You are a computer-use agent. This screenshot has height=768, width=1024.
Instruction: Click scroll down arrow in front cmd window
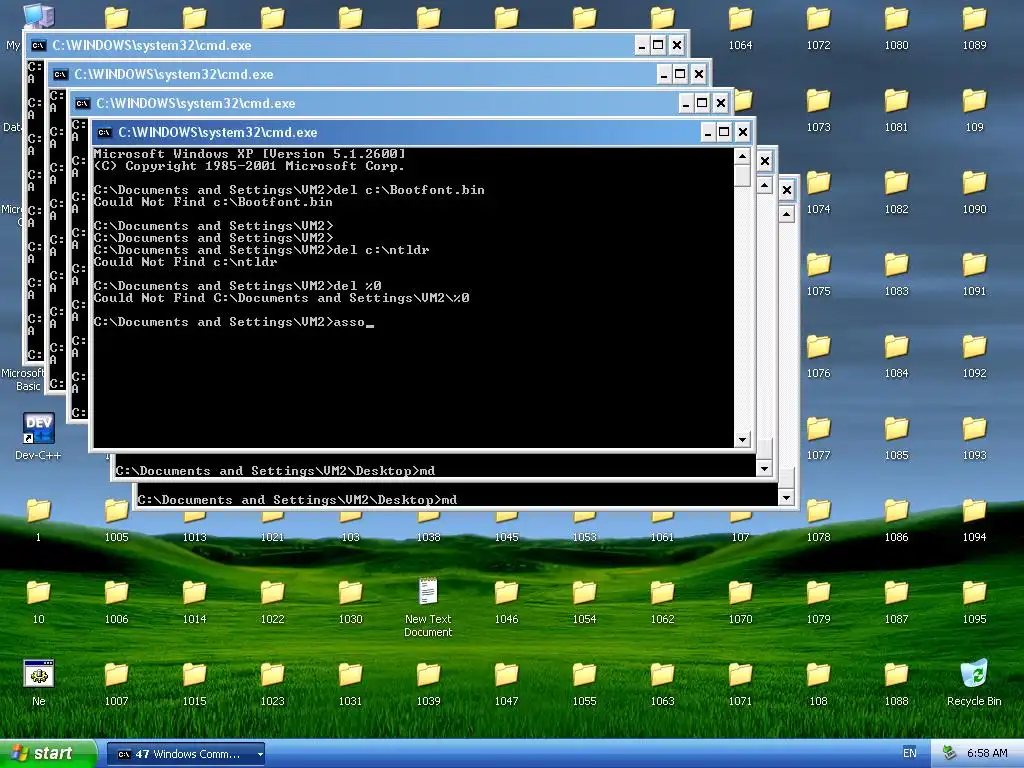click(742, 440)
